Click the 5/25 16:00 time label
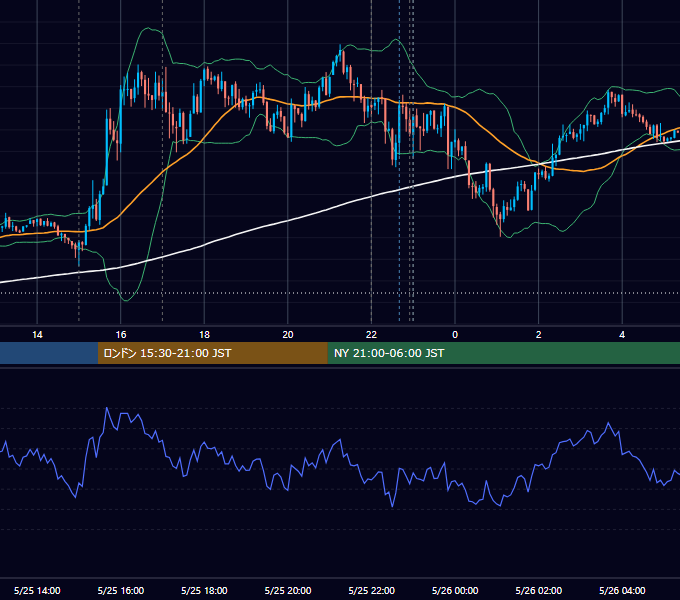Viewport: 680px width, 600px height. click(121, 590)
